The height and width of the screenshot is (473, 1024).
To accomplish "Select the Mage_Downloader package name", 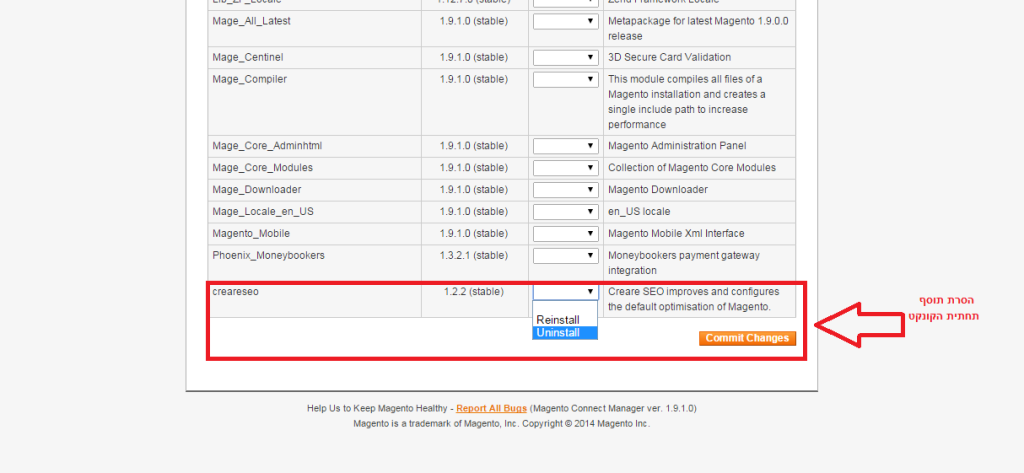I will pos(257,189).
